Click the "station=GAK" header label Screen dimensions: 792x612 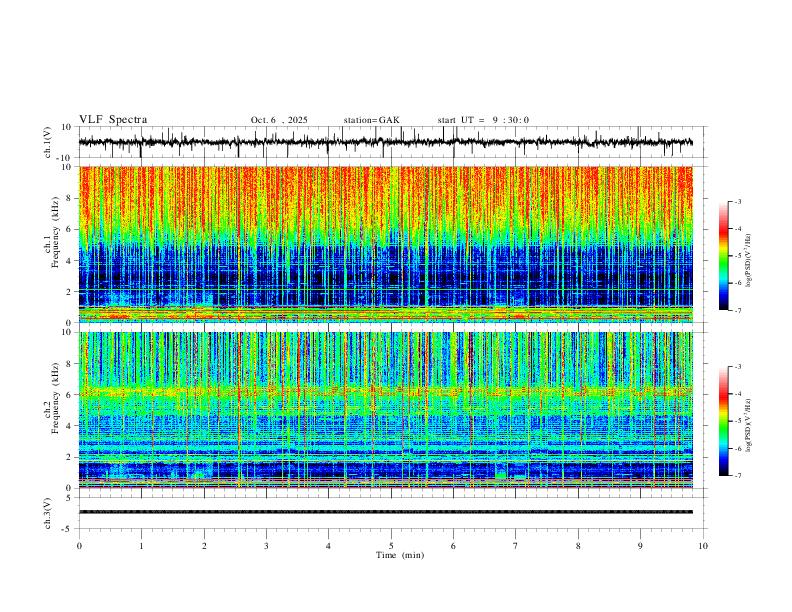click(x=371, y=120)
